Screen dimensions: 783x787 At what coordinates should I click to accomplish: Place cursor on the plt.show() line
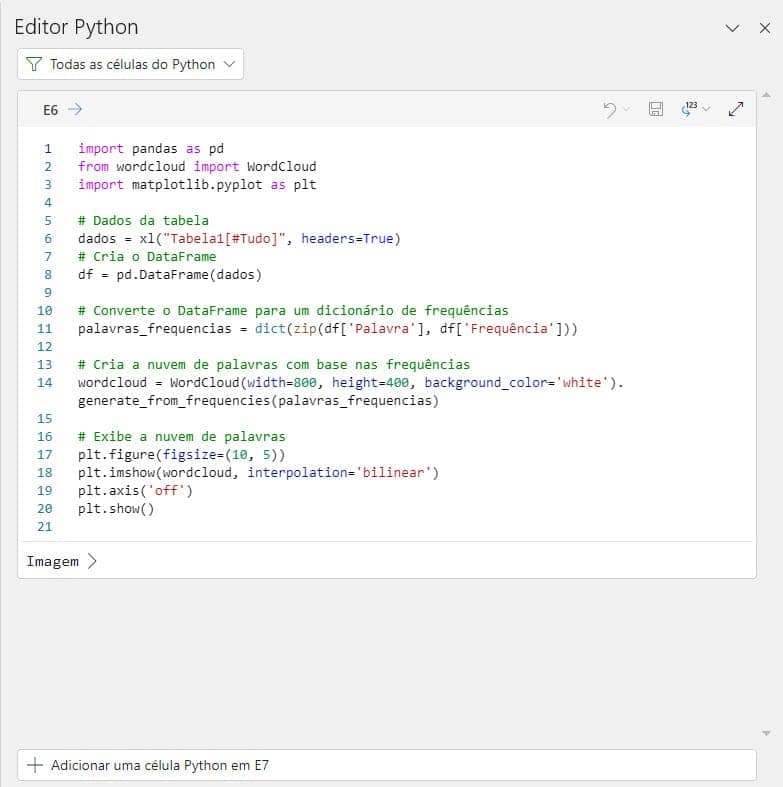point(116,508)
